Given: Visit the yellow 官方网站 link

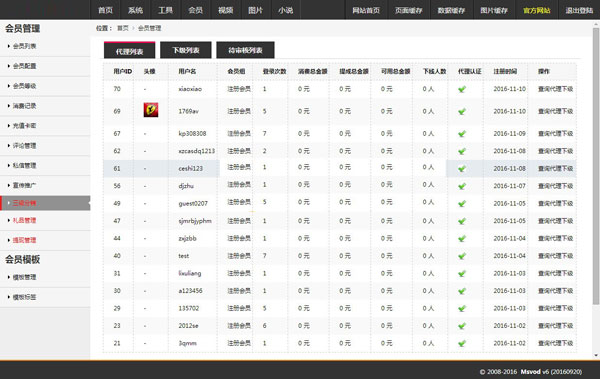Looking at the screenshot, I should point(536,10).
